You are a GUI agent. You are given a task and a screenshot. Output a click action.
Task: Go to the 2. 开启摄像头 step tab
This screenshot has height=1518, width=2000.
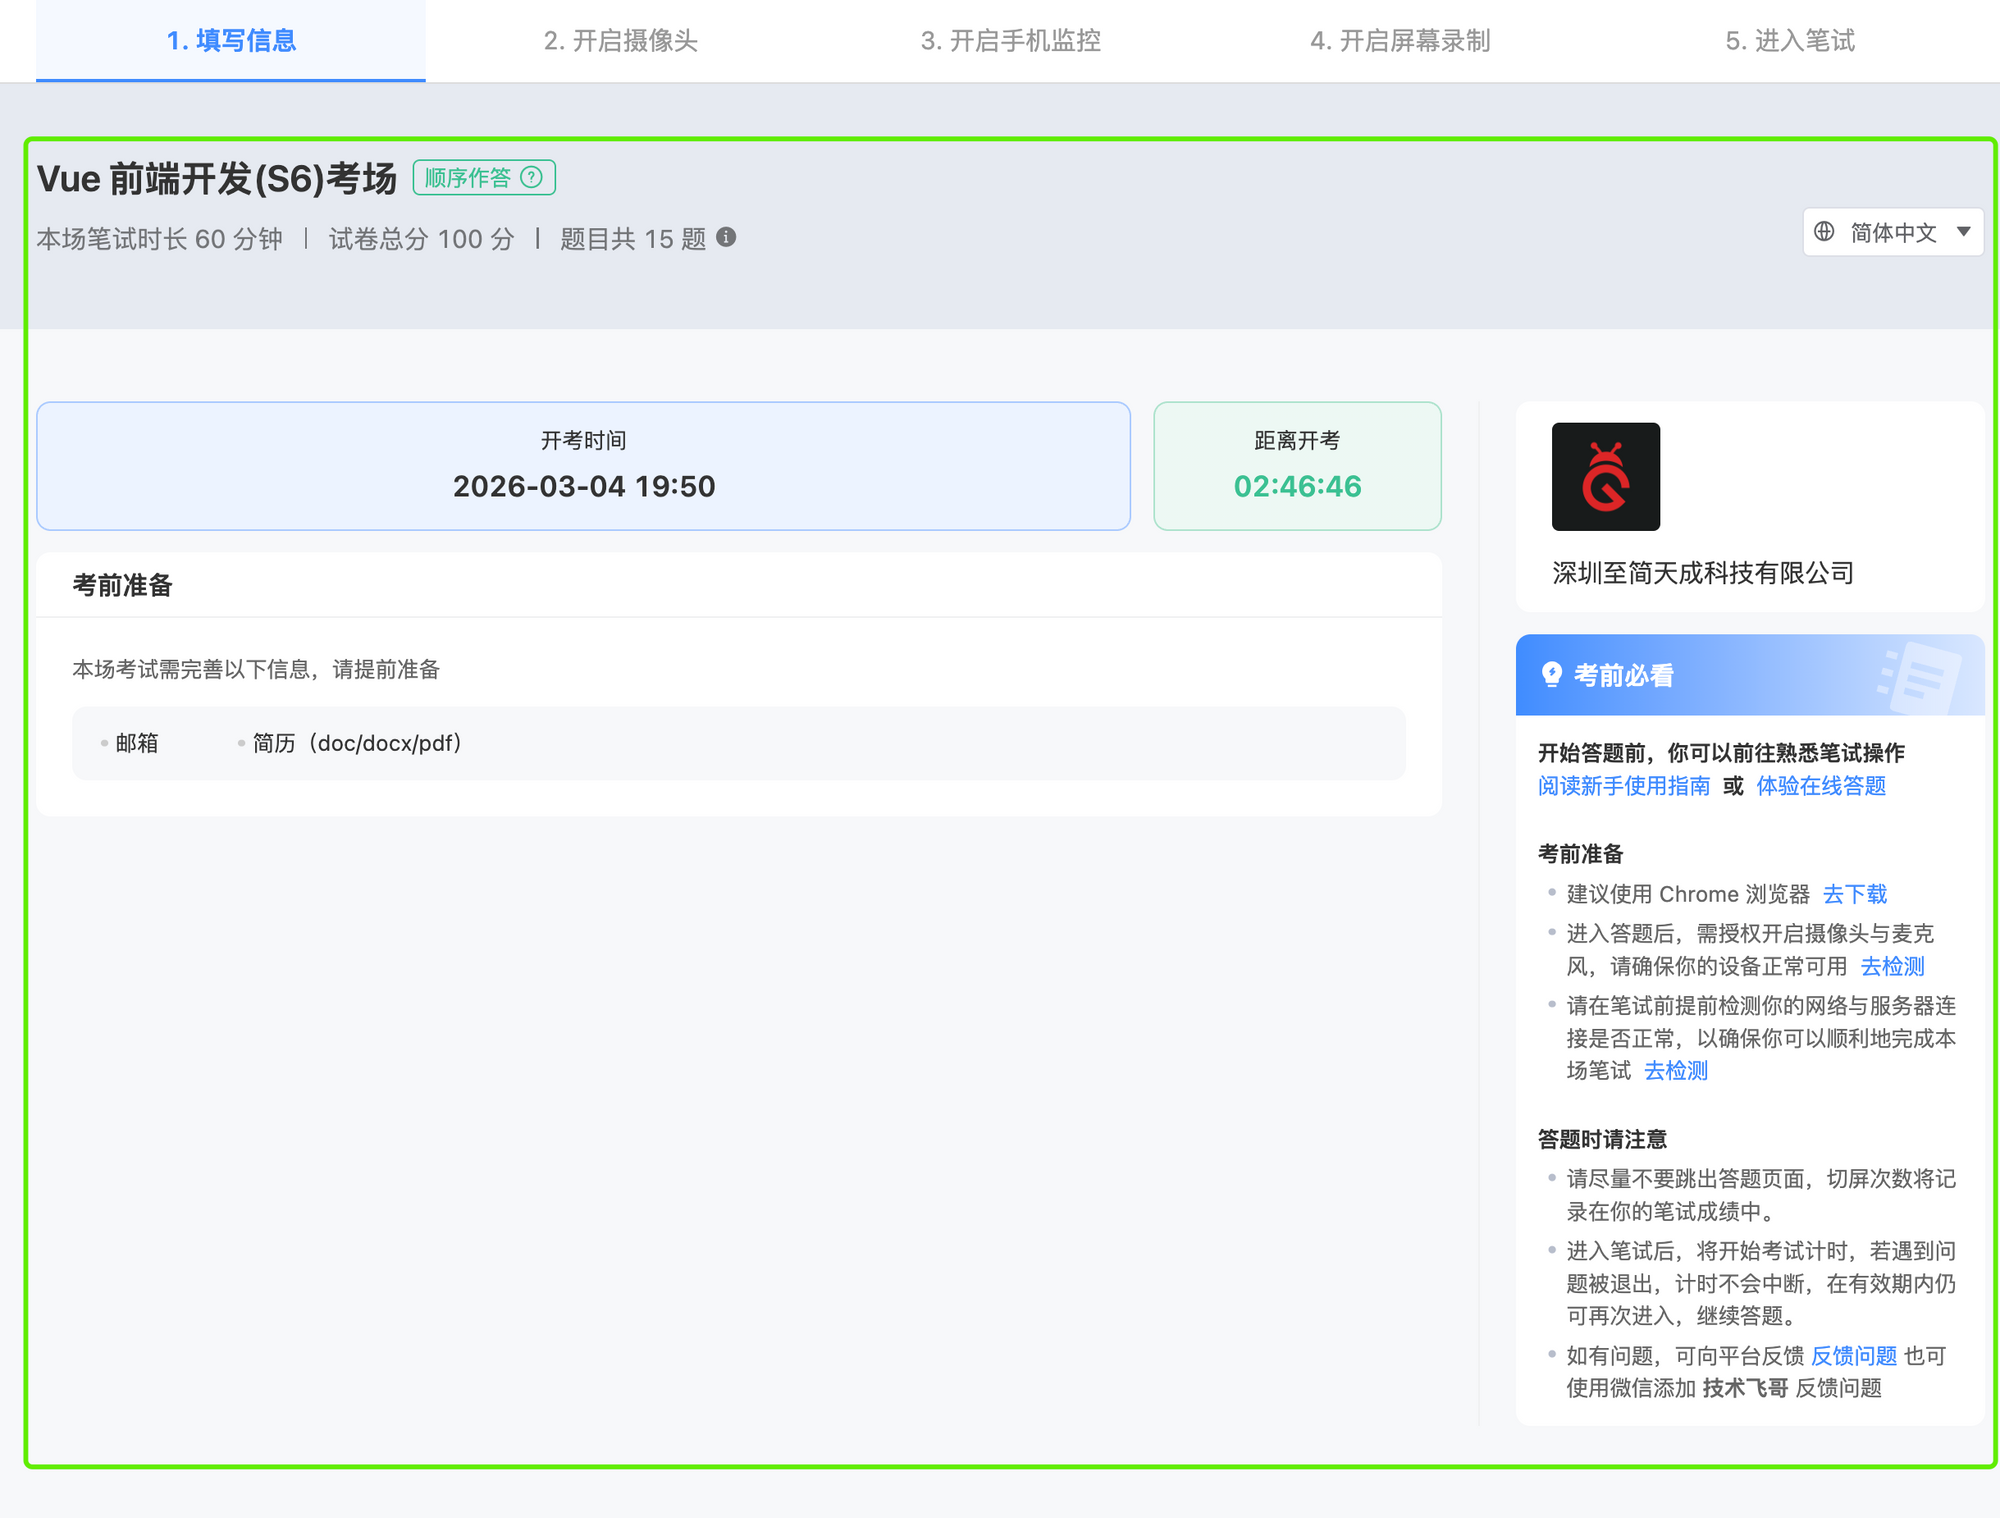[x=620, y=41]
